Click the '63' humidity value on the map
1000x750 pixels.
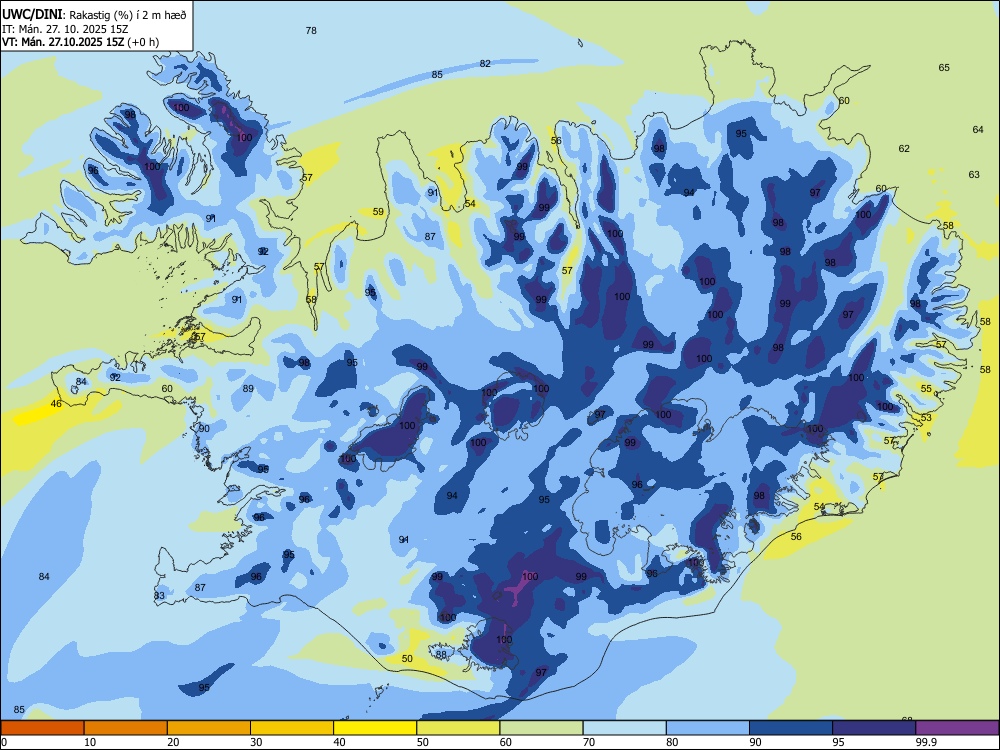click(974, 174)
